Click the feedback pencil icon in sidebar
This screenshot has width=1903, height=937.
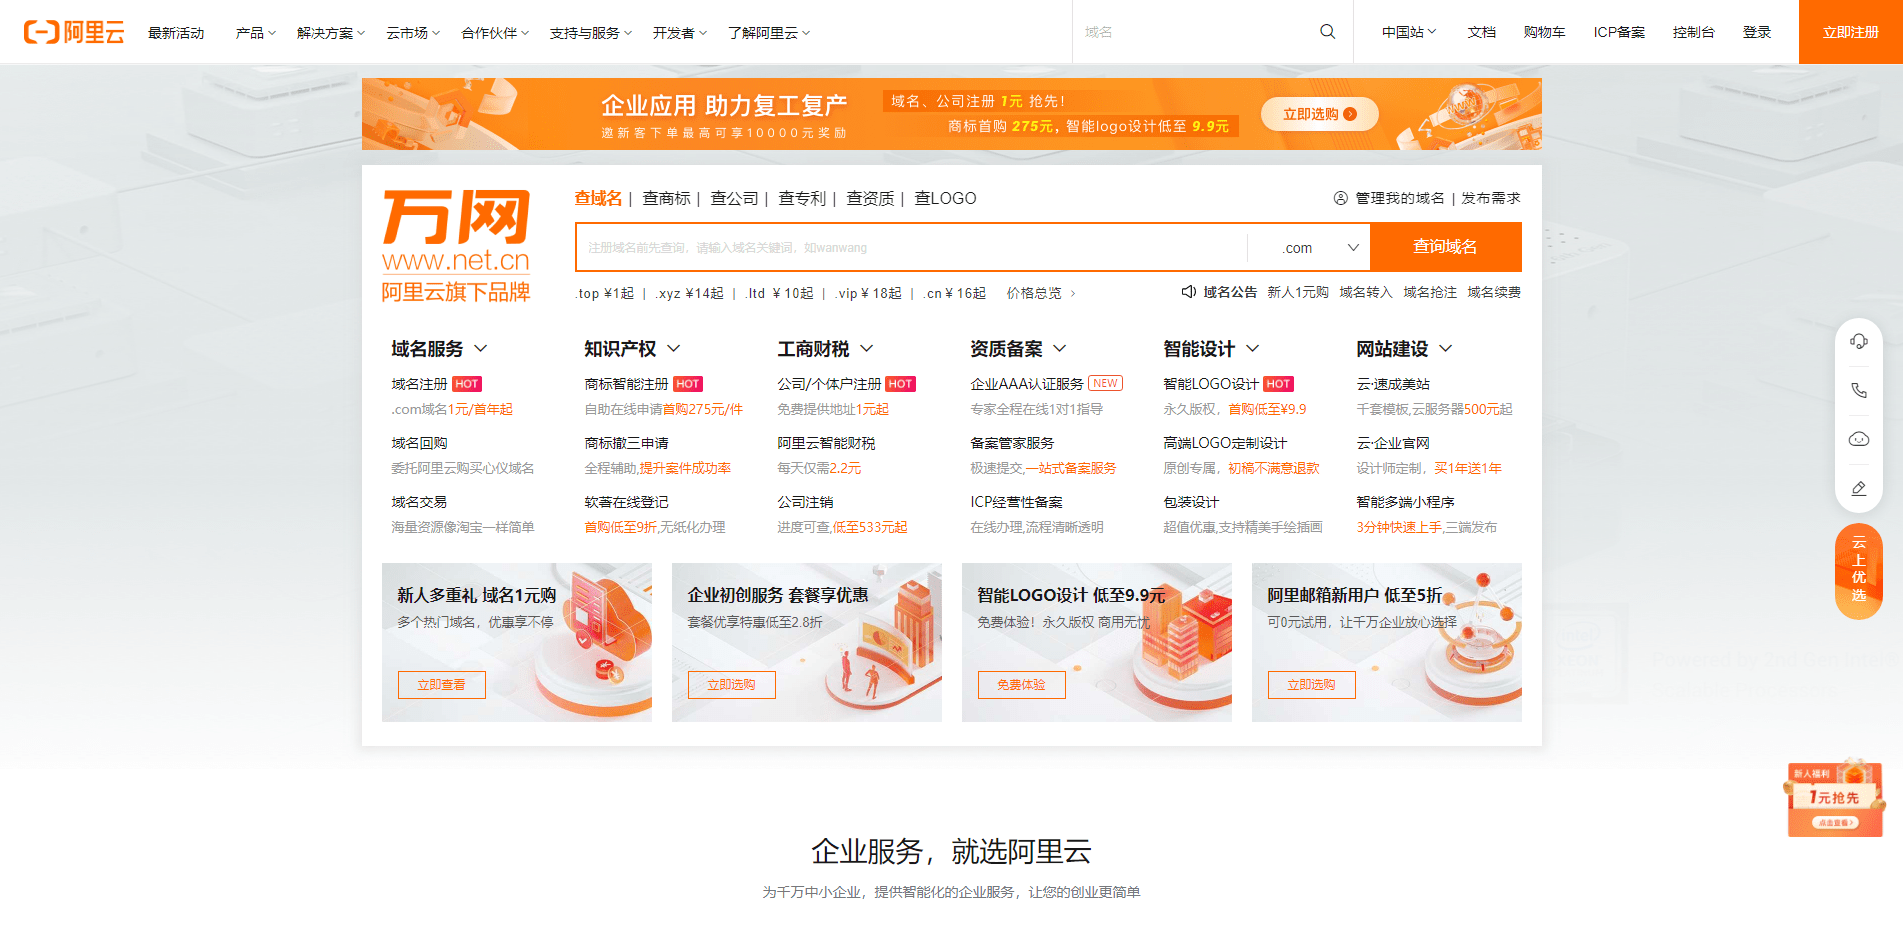(x=1859, y=488)
